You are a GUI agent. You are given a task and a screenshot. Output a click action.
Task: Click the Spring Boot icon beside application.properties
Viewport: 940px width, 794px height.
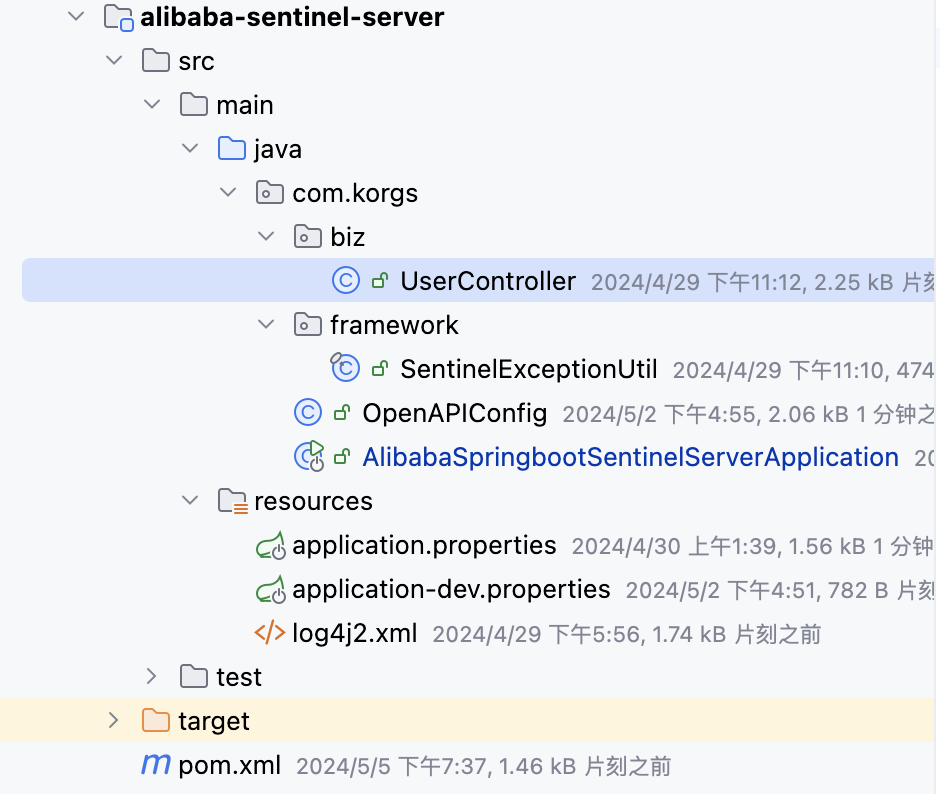tap(269, 545)
